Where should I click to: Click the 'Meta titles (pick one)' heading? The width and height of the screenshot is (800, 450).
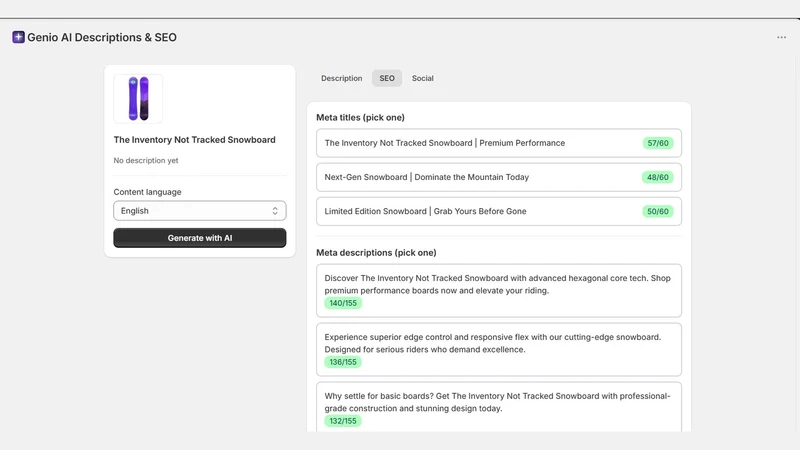click(360, 117)
